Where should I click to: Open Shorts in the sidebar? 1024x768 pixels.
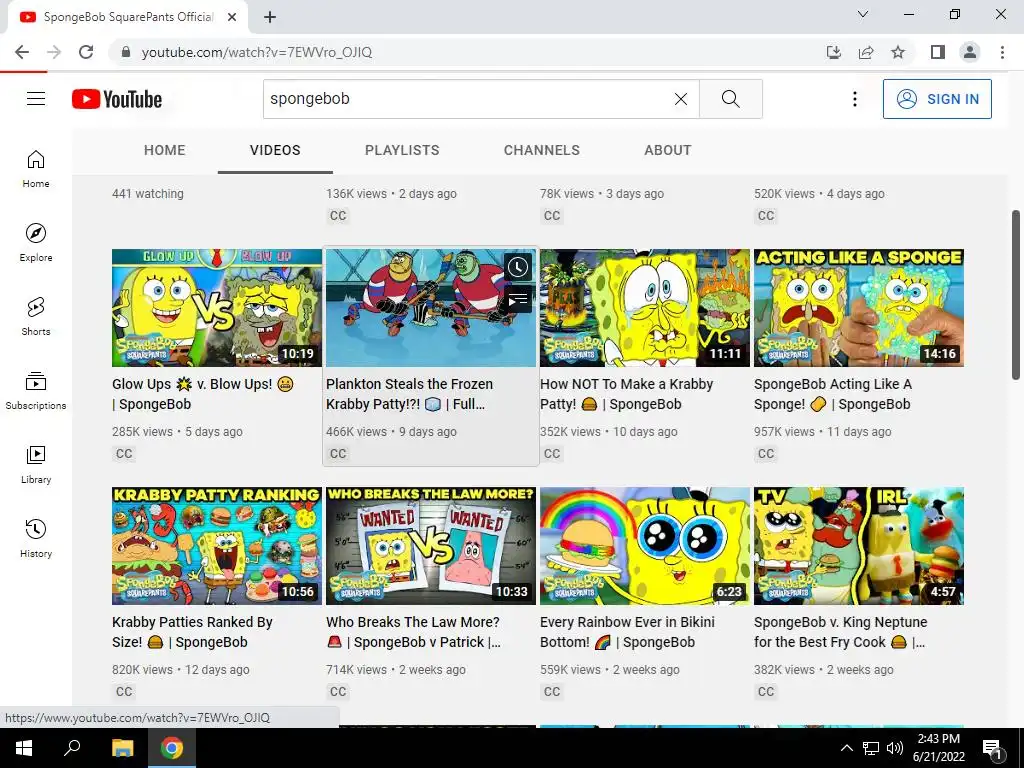pyautogui.click(x=36, y=316)
